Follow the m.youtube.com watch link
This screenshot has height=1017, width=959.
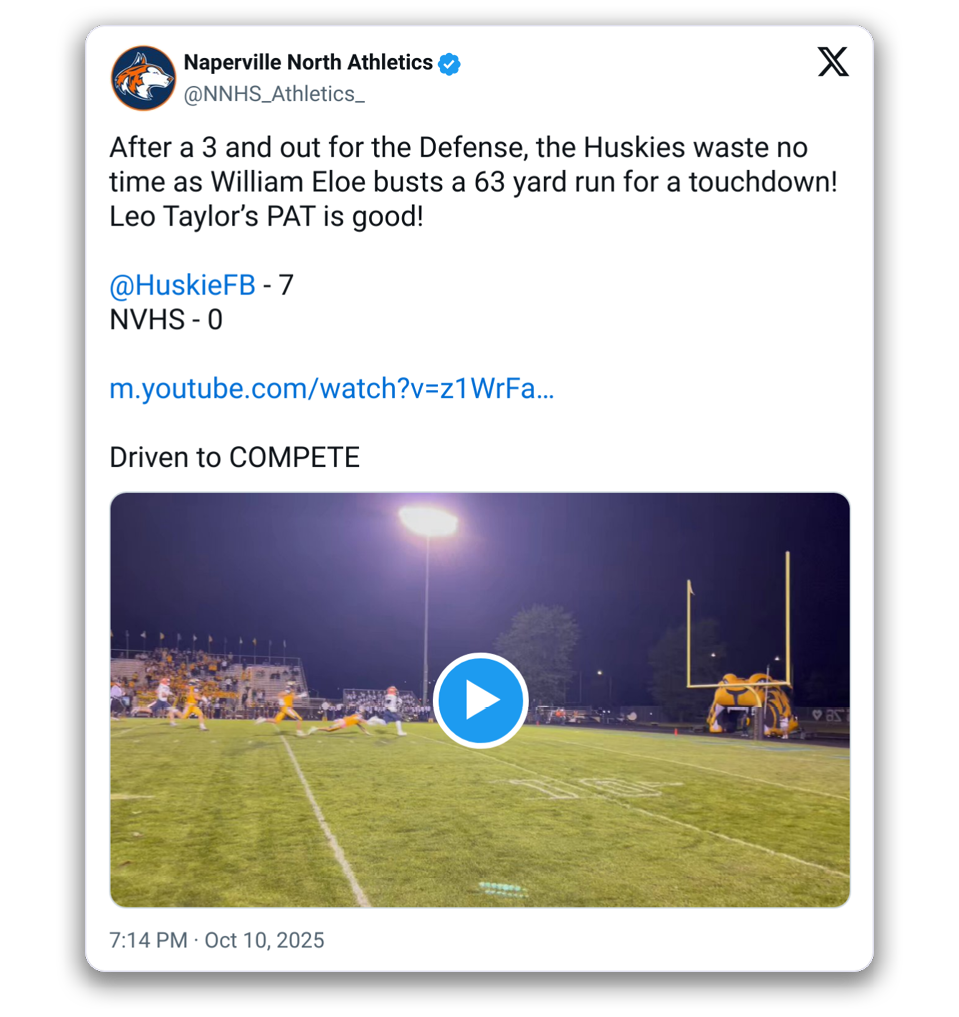[331, 389]
